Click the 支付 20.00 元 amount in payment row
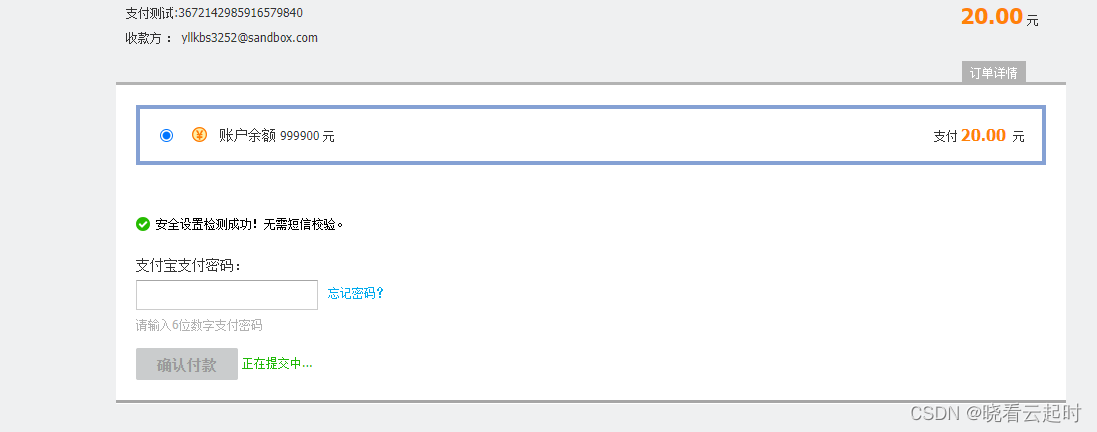The height and width of the screenshot is (432, 1097). [x=979, y=136]
